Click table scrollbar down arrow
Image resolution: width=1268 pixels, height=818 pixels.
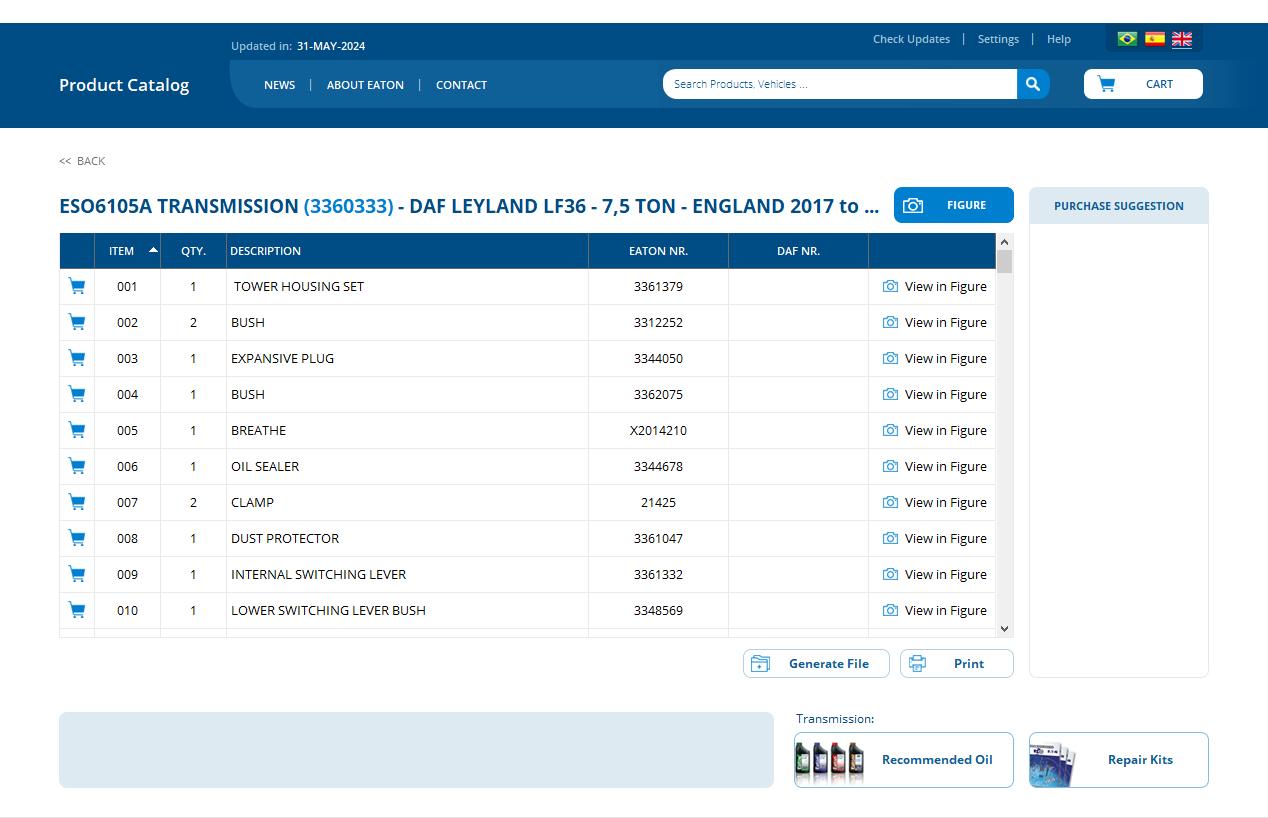tap(1004, 629)
